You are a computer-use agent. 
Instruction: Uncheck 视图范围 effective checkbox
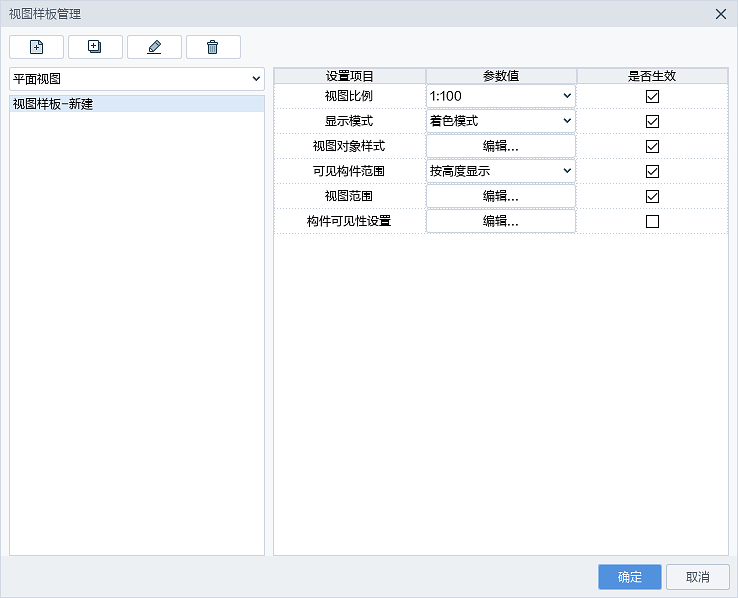tap(652, 196)
